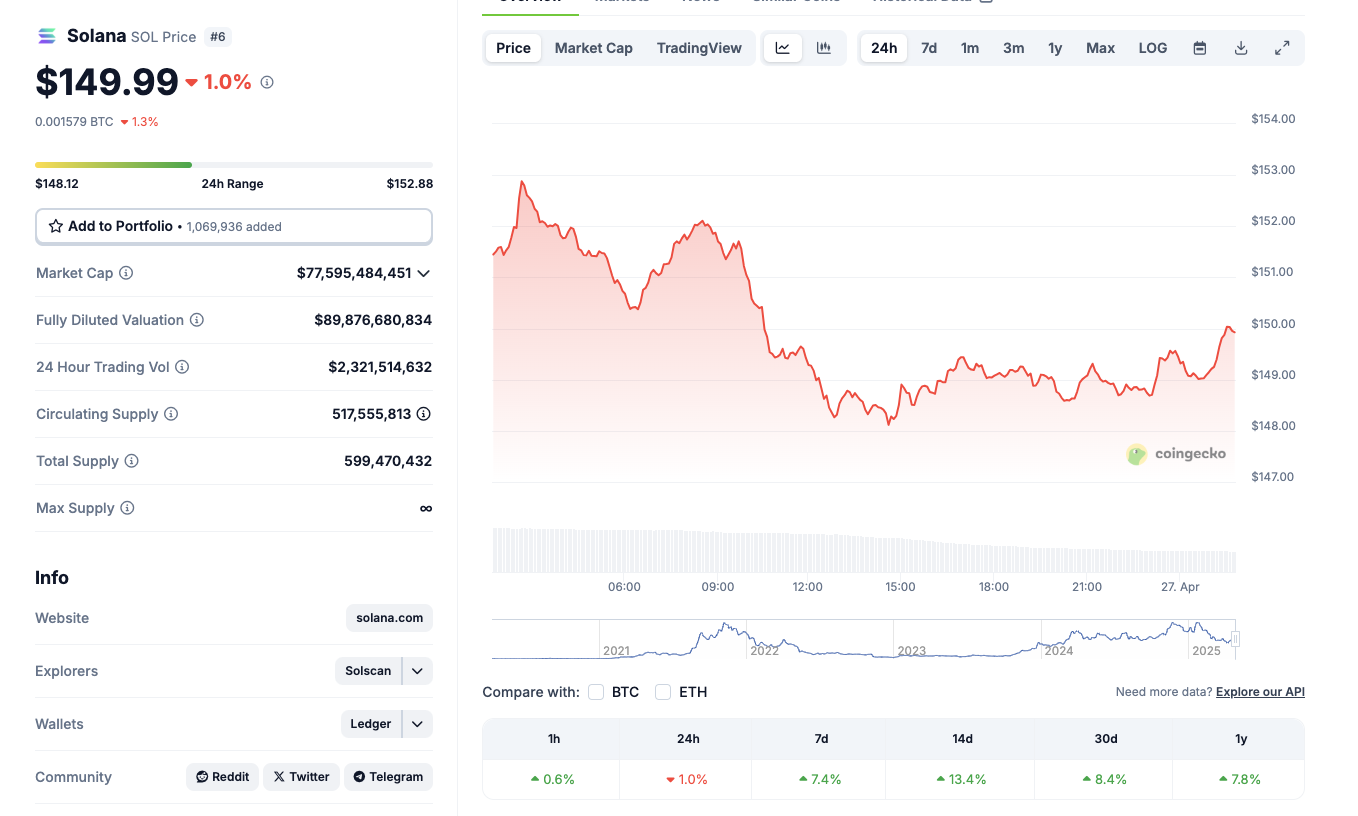Viewport: 1358px width, 816px height.
Task: Open info icon beside 517,555,813 value
Action: (424, 414)
